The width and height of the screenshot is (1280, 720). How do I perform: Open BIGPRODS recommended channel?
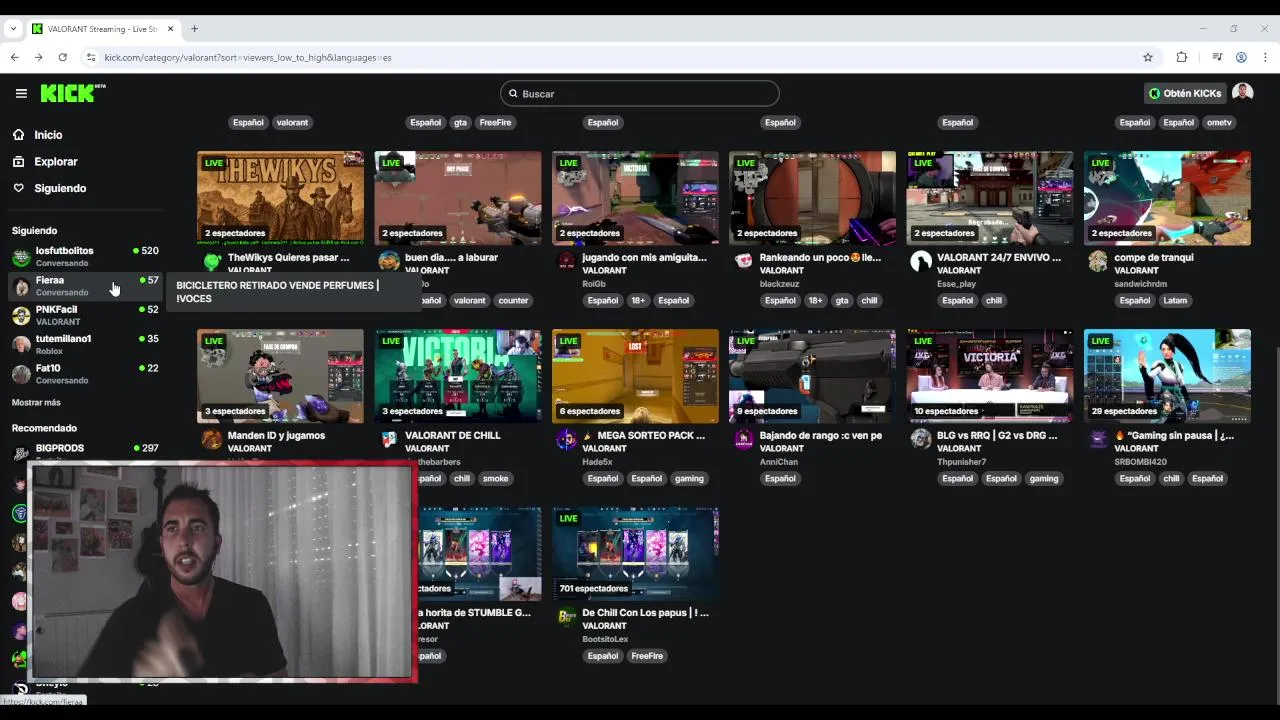point(85,451)
